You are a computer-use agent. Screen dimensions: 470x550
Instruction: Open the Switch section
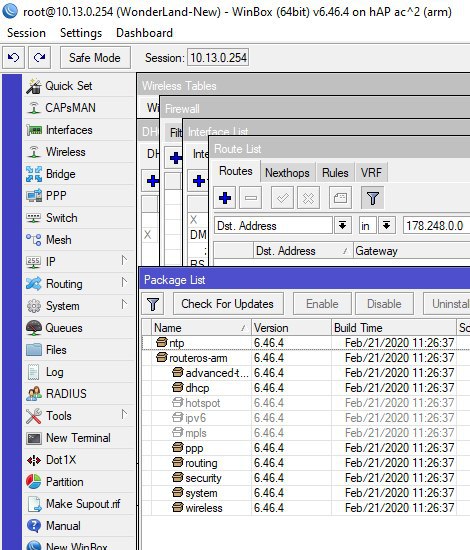(79, 218)
